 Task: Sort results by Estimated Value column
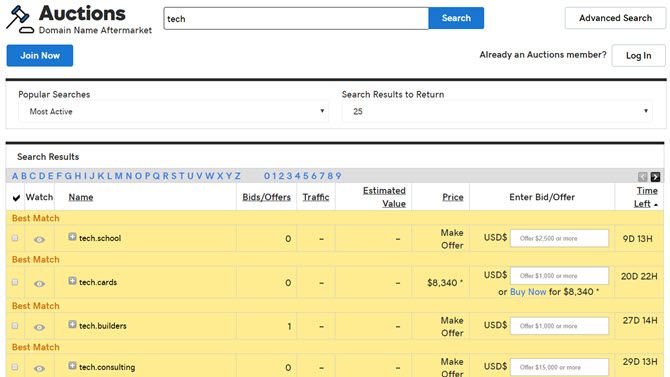(384, 197)
